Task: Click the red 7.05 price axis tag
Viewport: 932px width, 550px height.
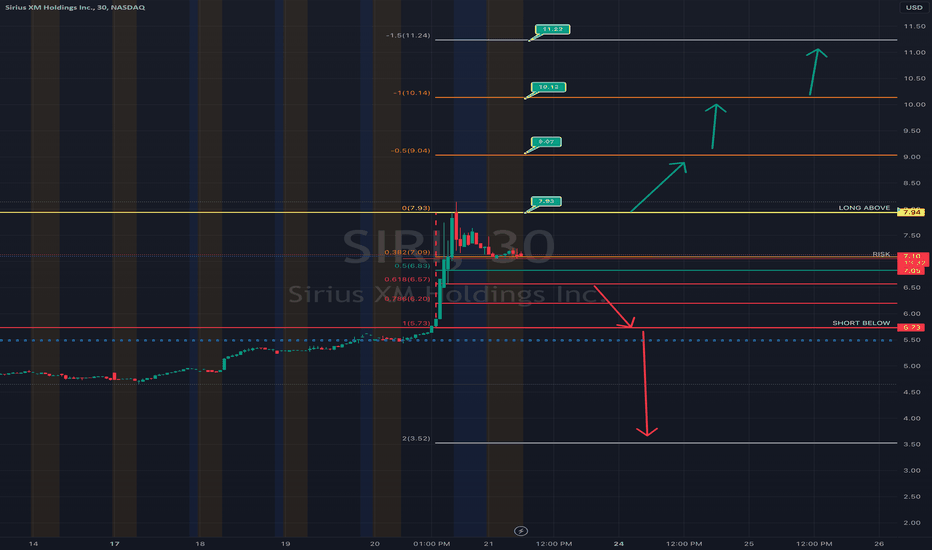Action: point(912,271)
